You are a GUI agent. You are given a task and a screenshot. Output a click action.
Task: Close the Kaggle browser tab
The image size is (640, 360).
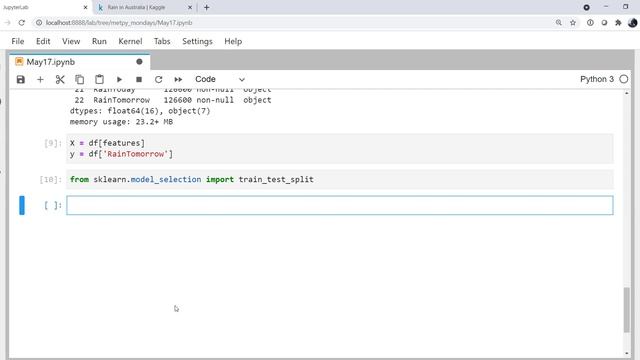pyautogui.click(x=190, y=7)
